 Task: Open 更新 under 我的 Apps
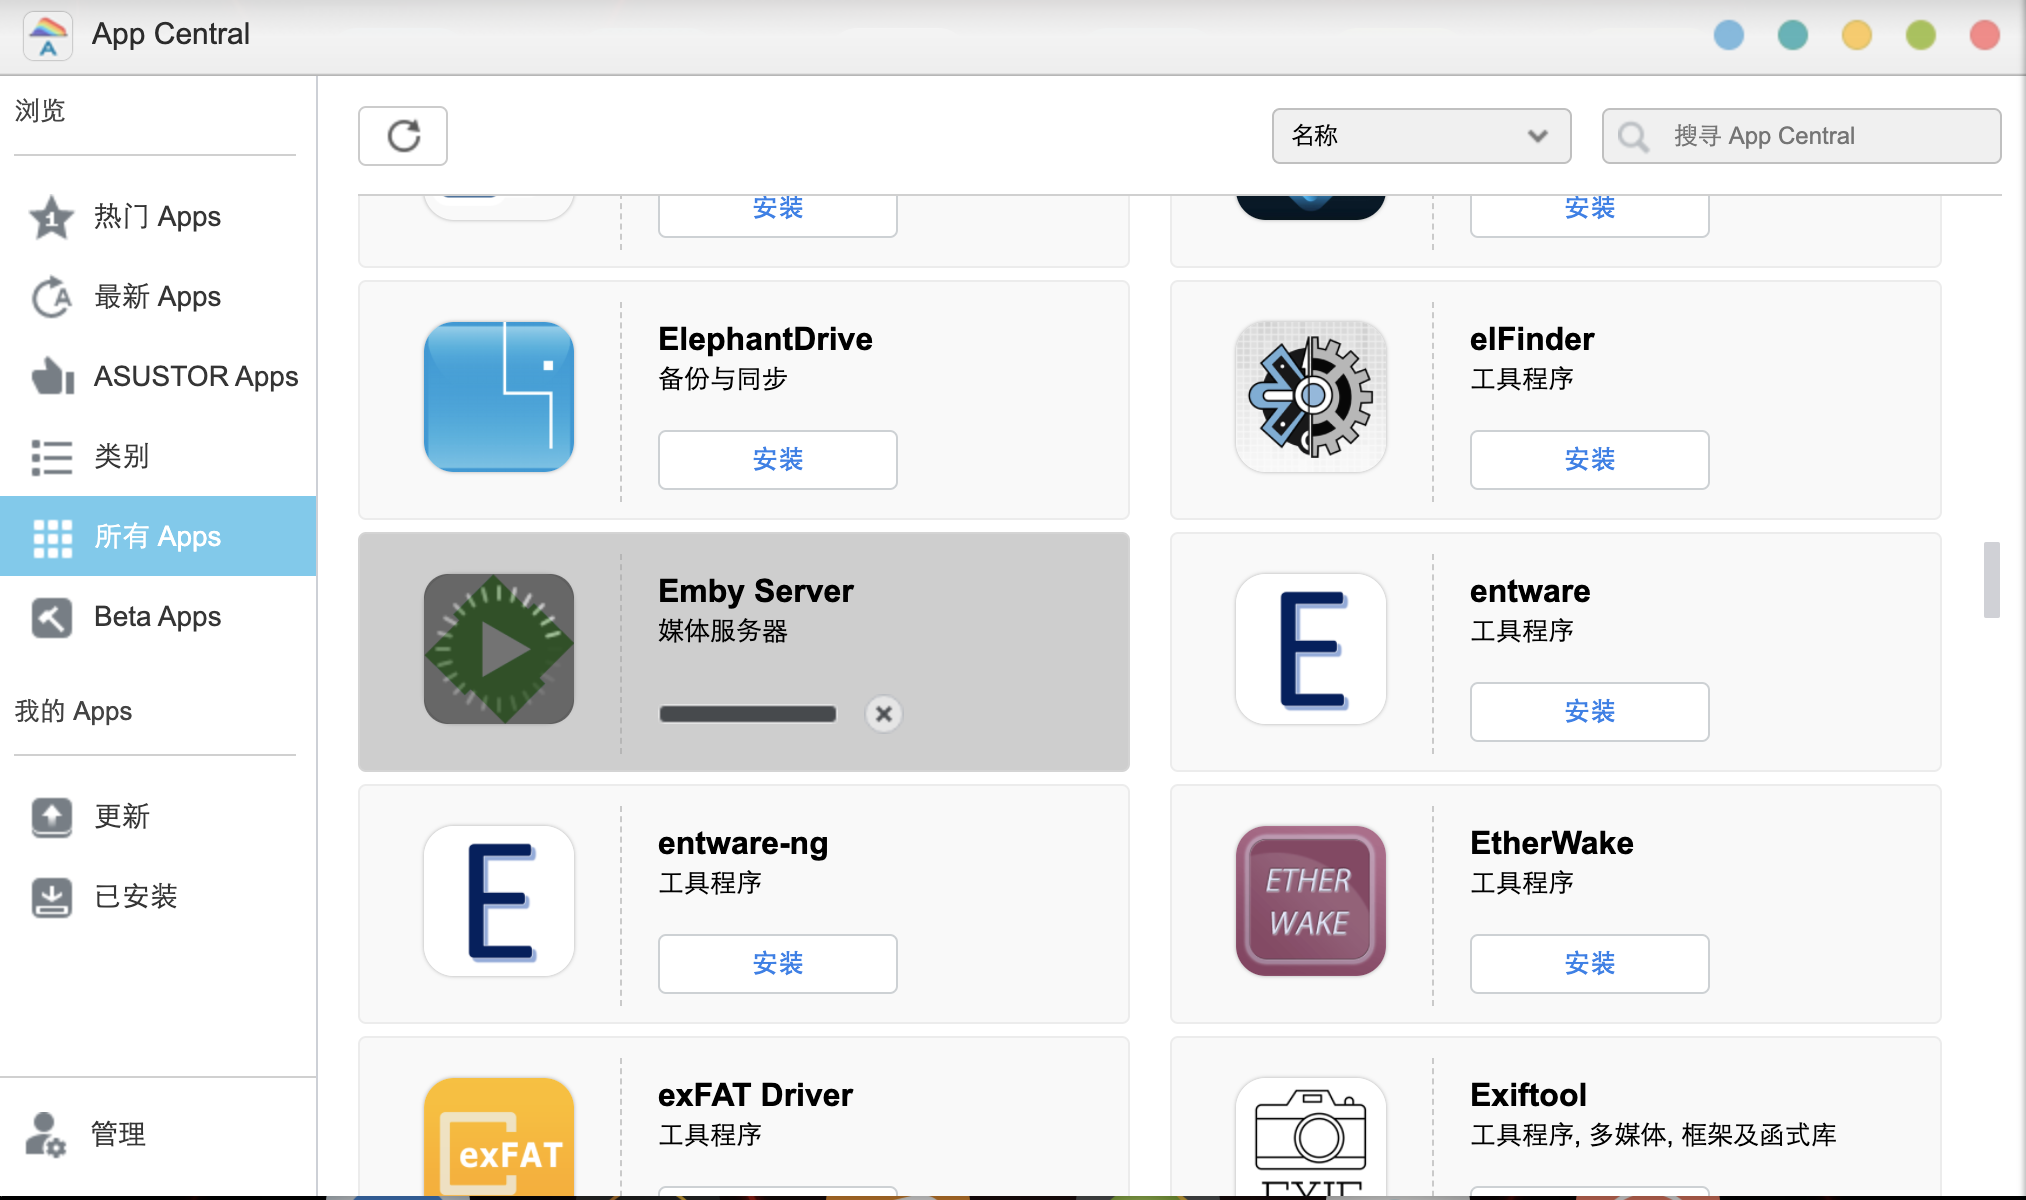click(x=158, y=817)
